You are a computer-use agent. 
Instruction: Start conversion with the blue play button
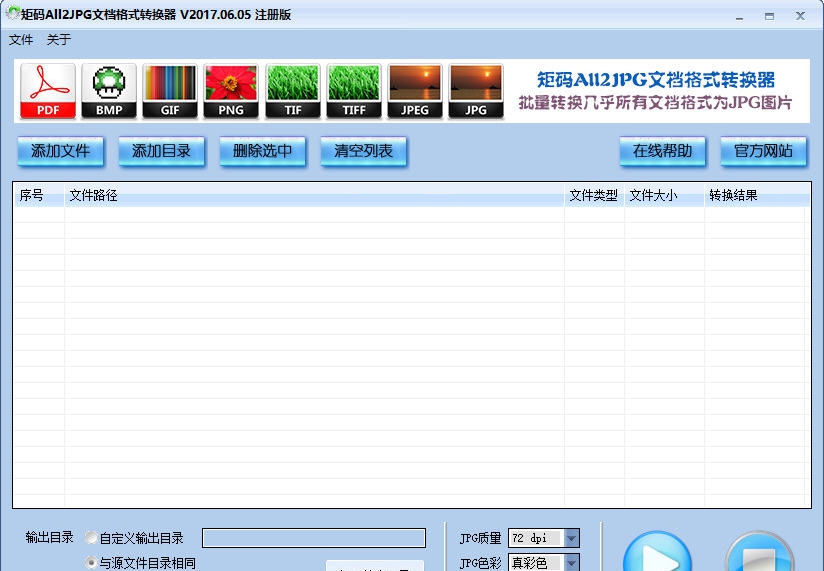[x=657, y=552]
